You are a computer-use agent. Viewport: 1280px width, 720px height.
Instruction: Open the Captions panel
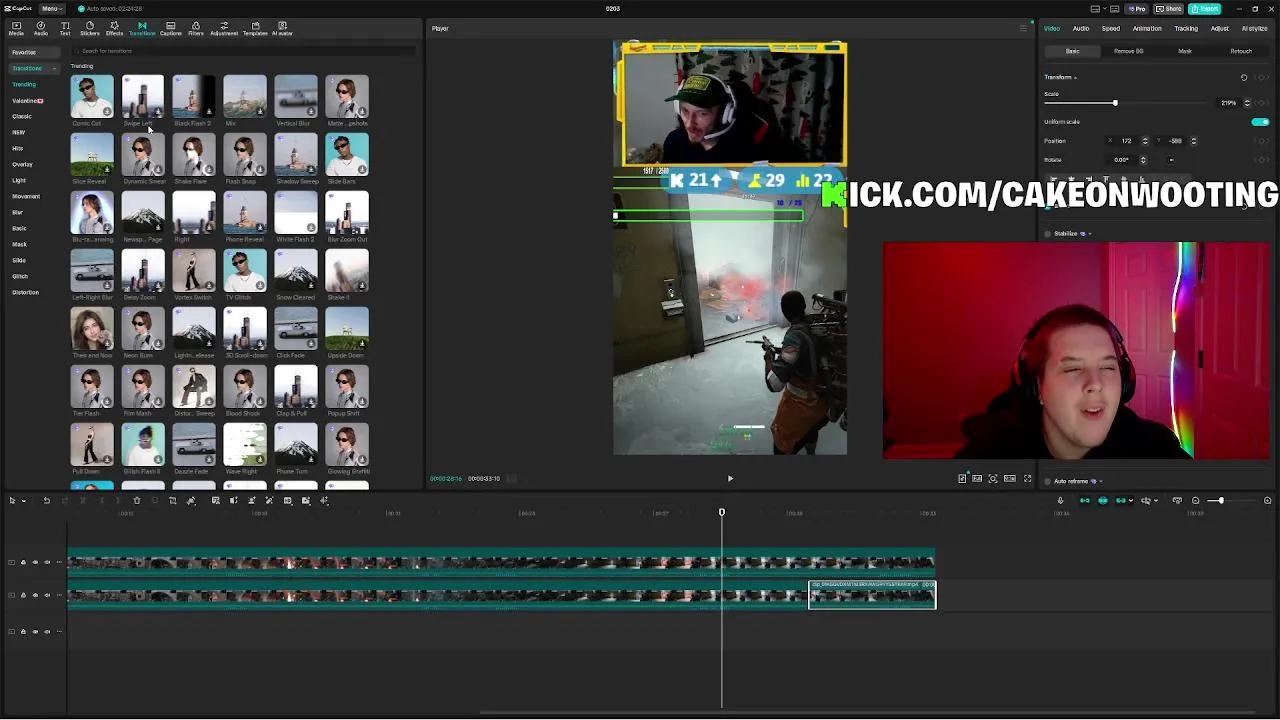click(x=171, y=28)
